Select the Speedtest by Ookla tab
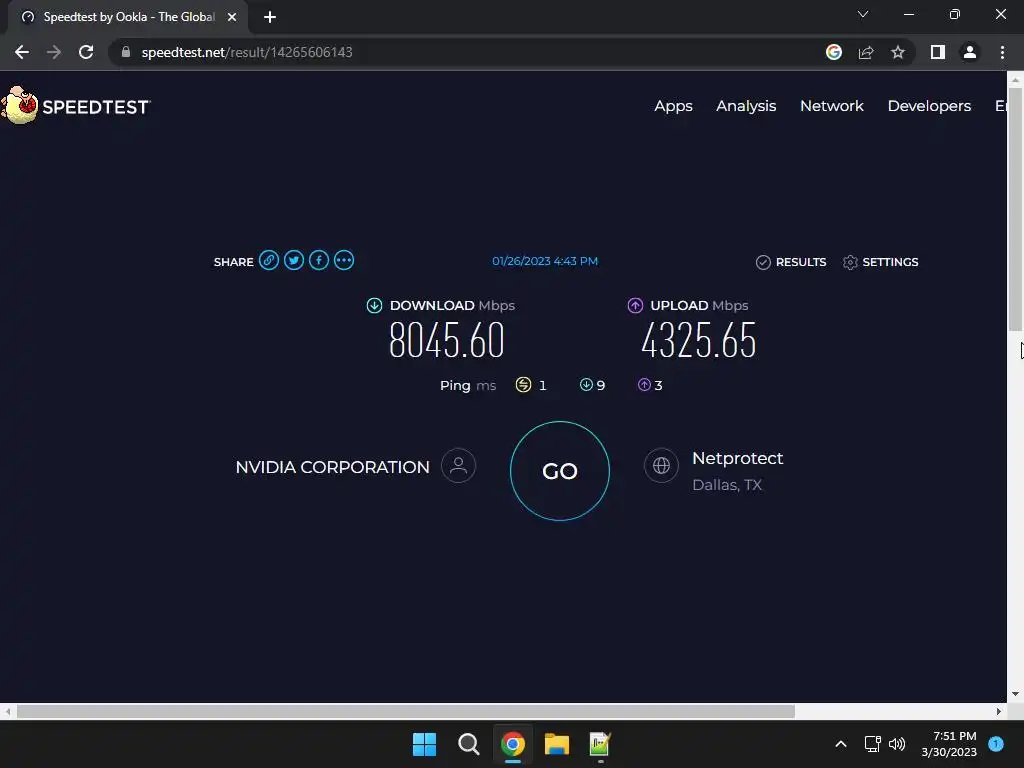This screenshot has height=768, width=1024. coord(124,17)
